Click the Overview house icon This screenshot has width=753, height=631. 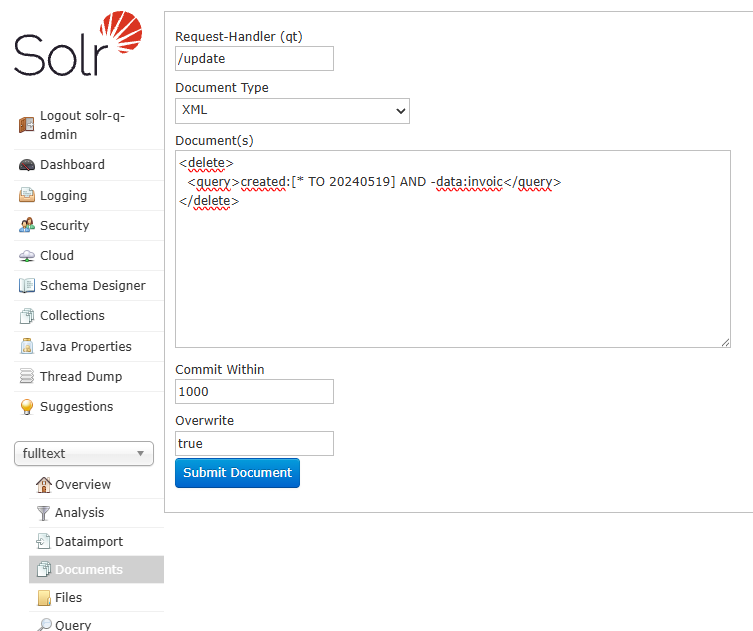pyautogui.click(x=43, y=485)
